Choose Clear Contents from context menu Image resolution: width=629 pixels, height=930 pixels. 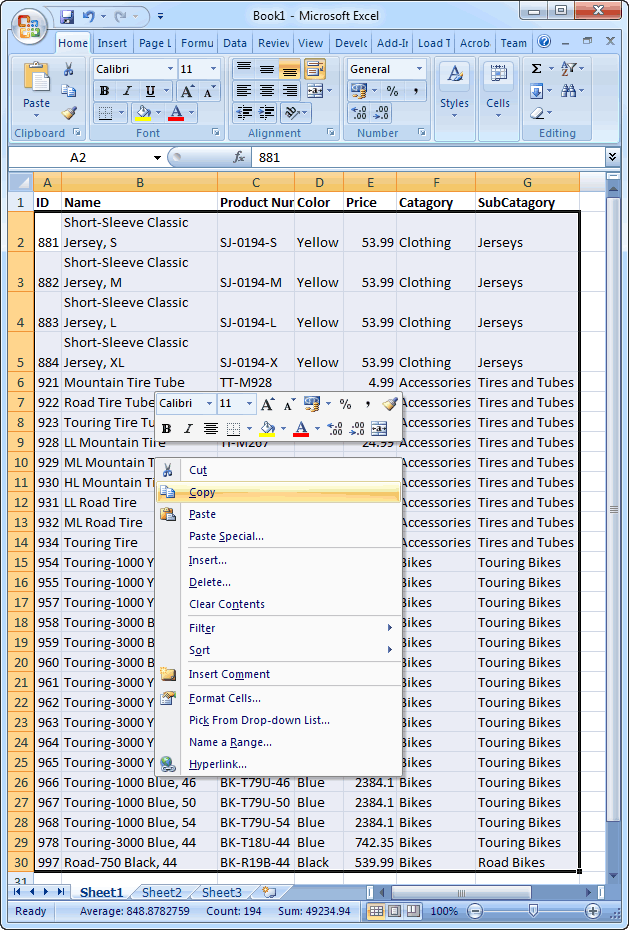tap(278, 604)
